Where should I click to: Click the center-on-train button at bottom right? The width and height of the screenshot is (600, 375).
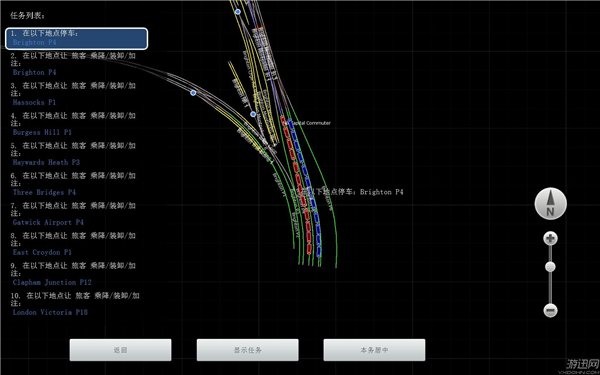coord(374,350)
